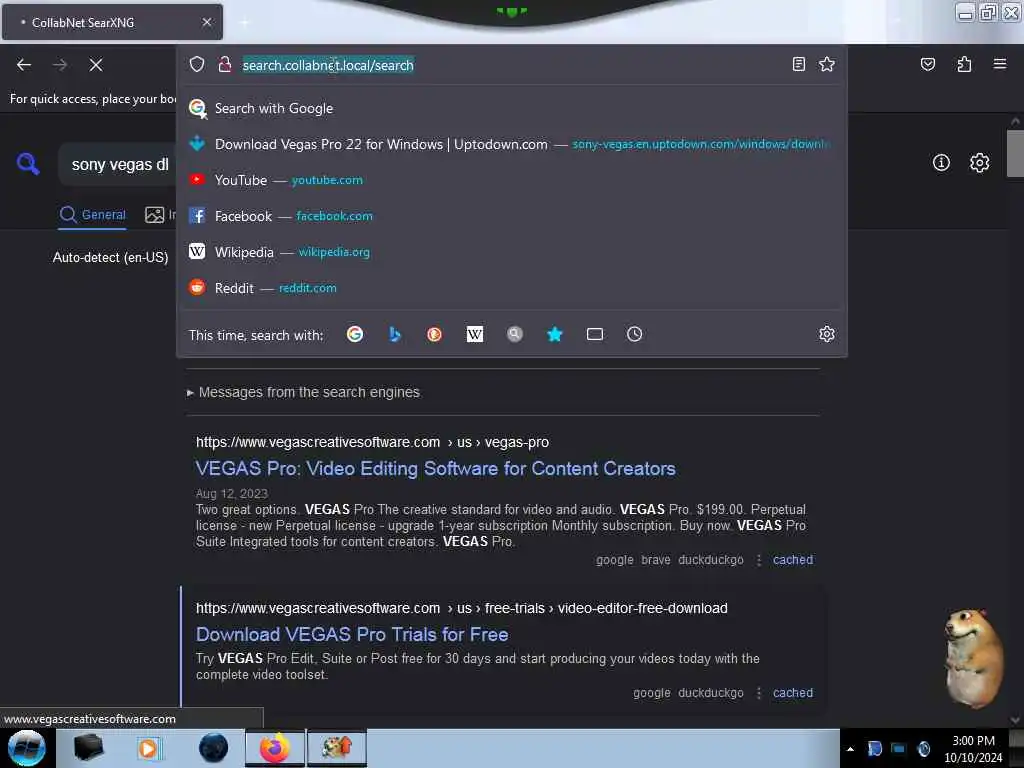Screen dimensions: 1024x768
Task: Show hidden system tray icons
Action: click(x=850, y=749)
